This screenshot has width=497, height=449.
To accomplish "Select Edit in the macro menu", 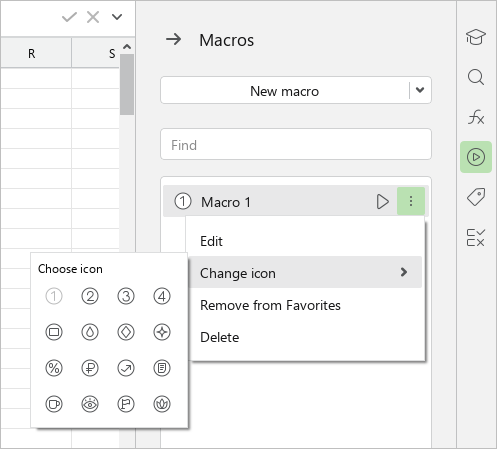I will pos(305,241).
